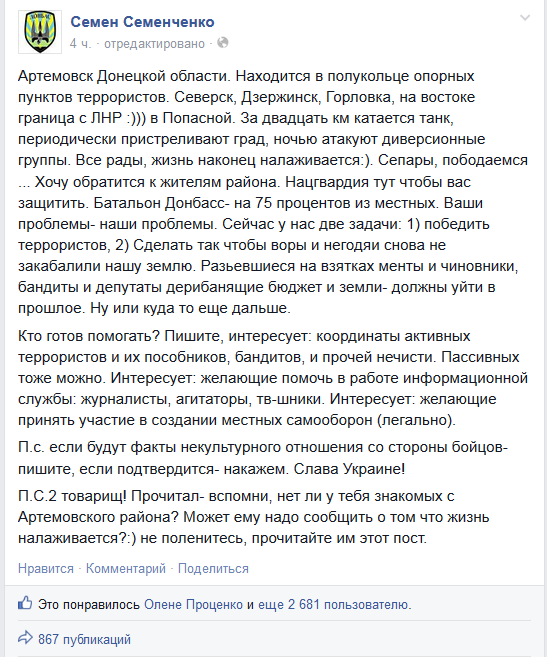Open Олене Проценко profile link
Image resolution: width=550 pixels, height=657 pixels.
[x=194, y=605]
